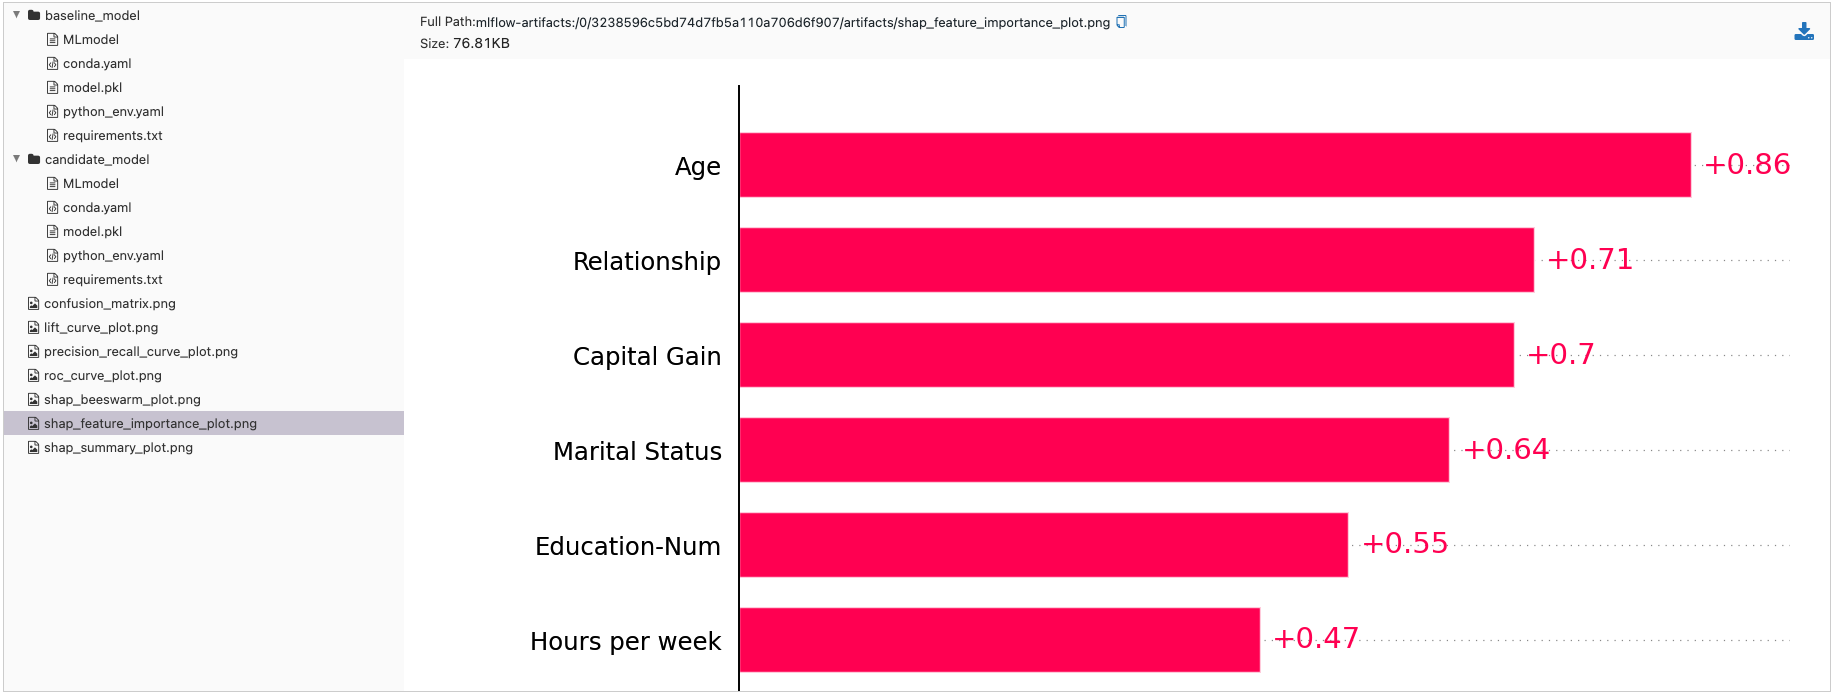Screen dimensions: 1832x693
Task: Click confusion_matrix.png image file icon
Action: [34, 304]
